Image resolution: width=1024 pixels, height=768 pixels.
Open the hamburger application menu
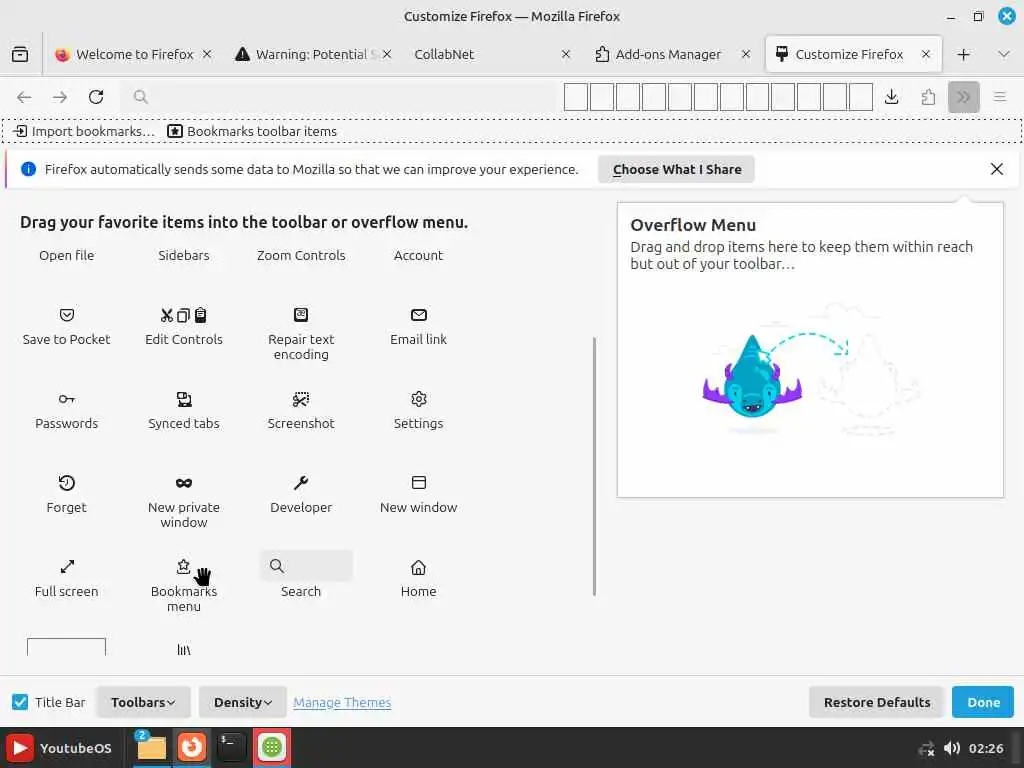click(x=999, y=97)
